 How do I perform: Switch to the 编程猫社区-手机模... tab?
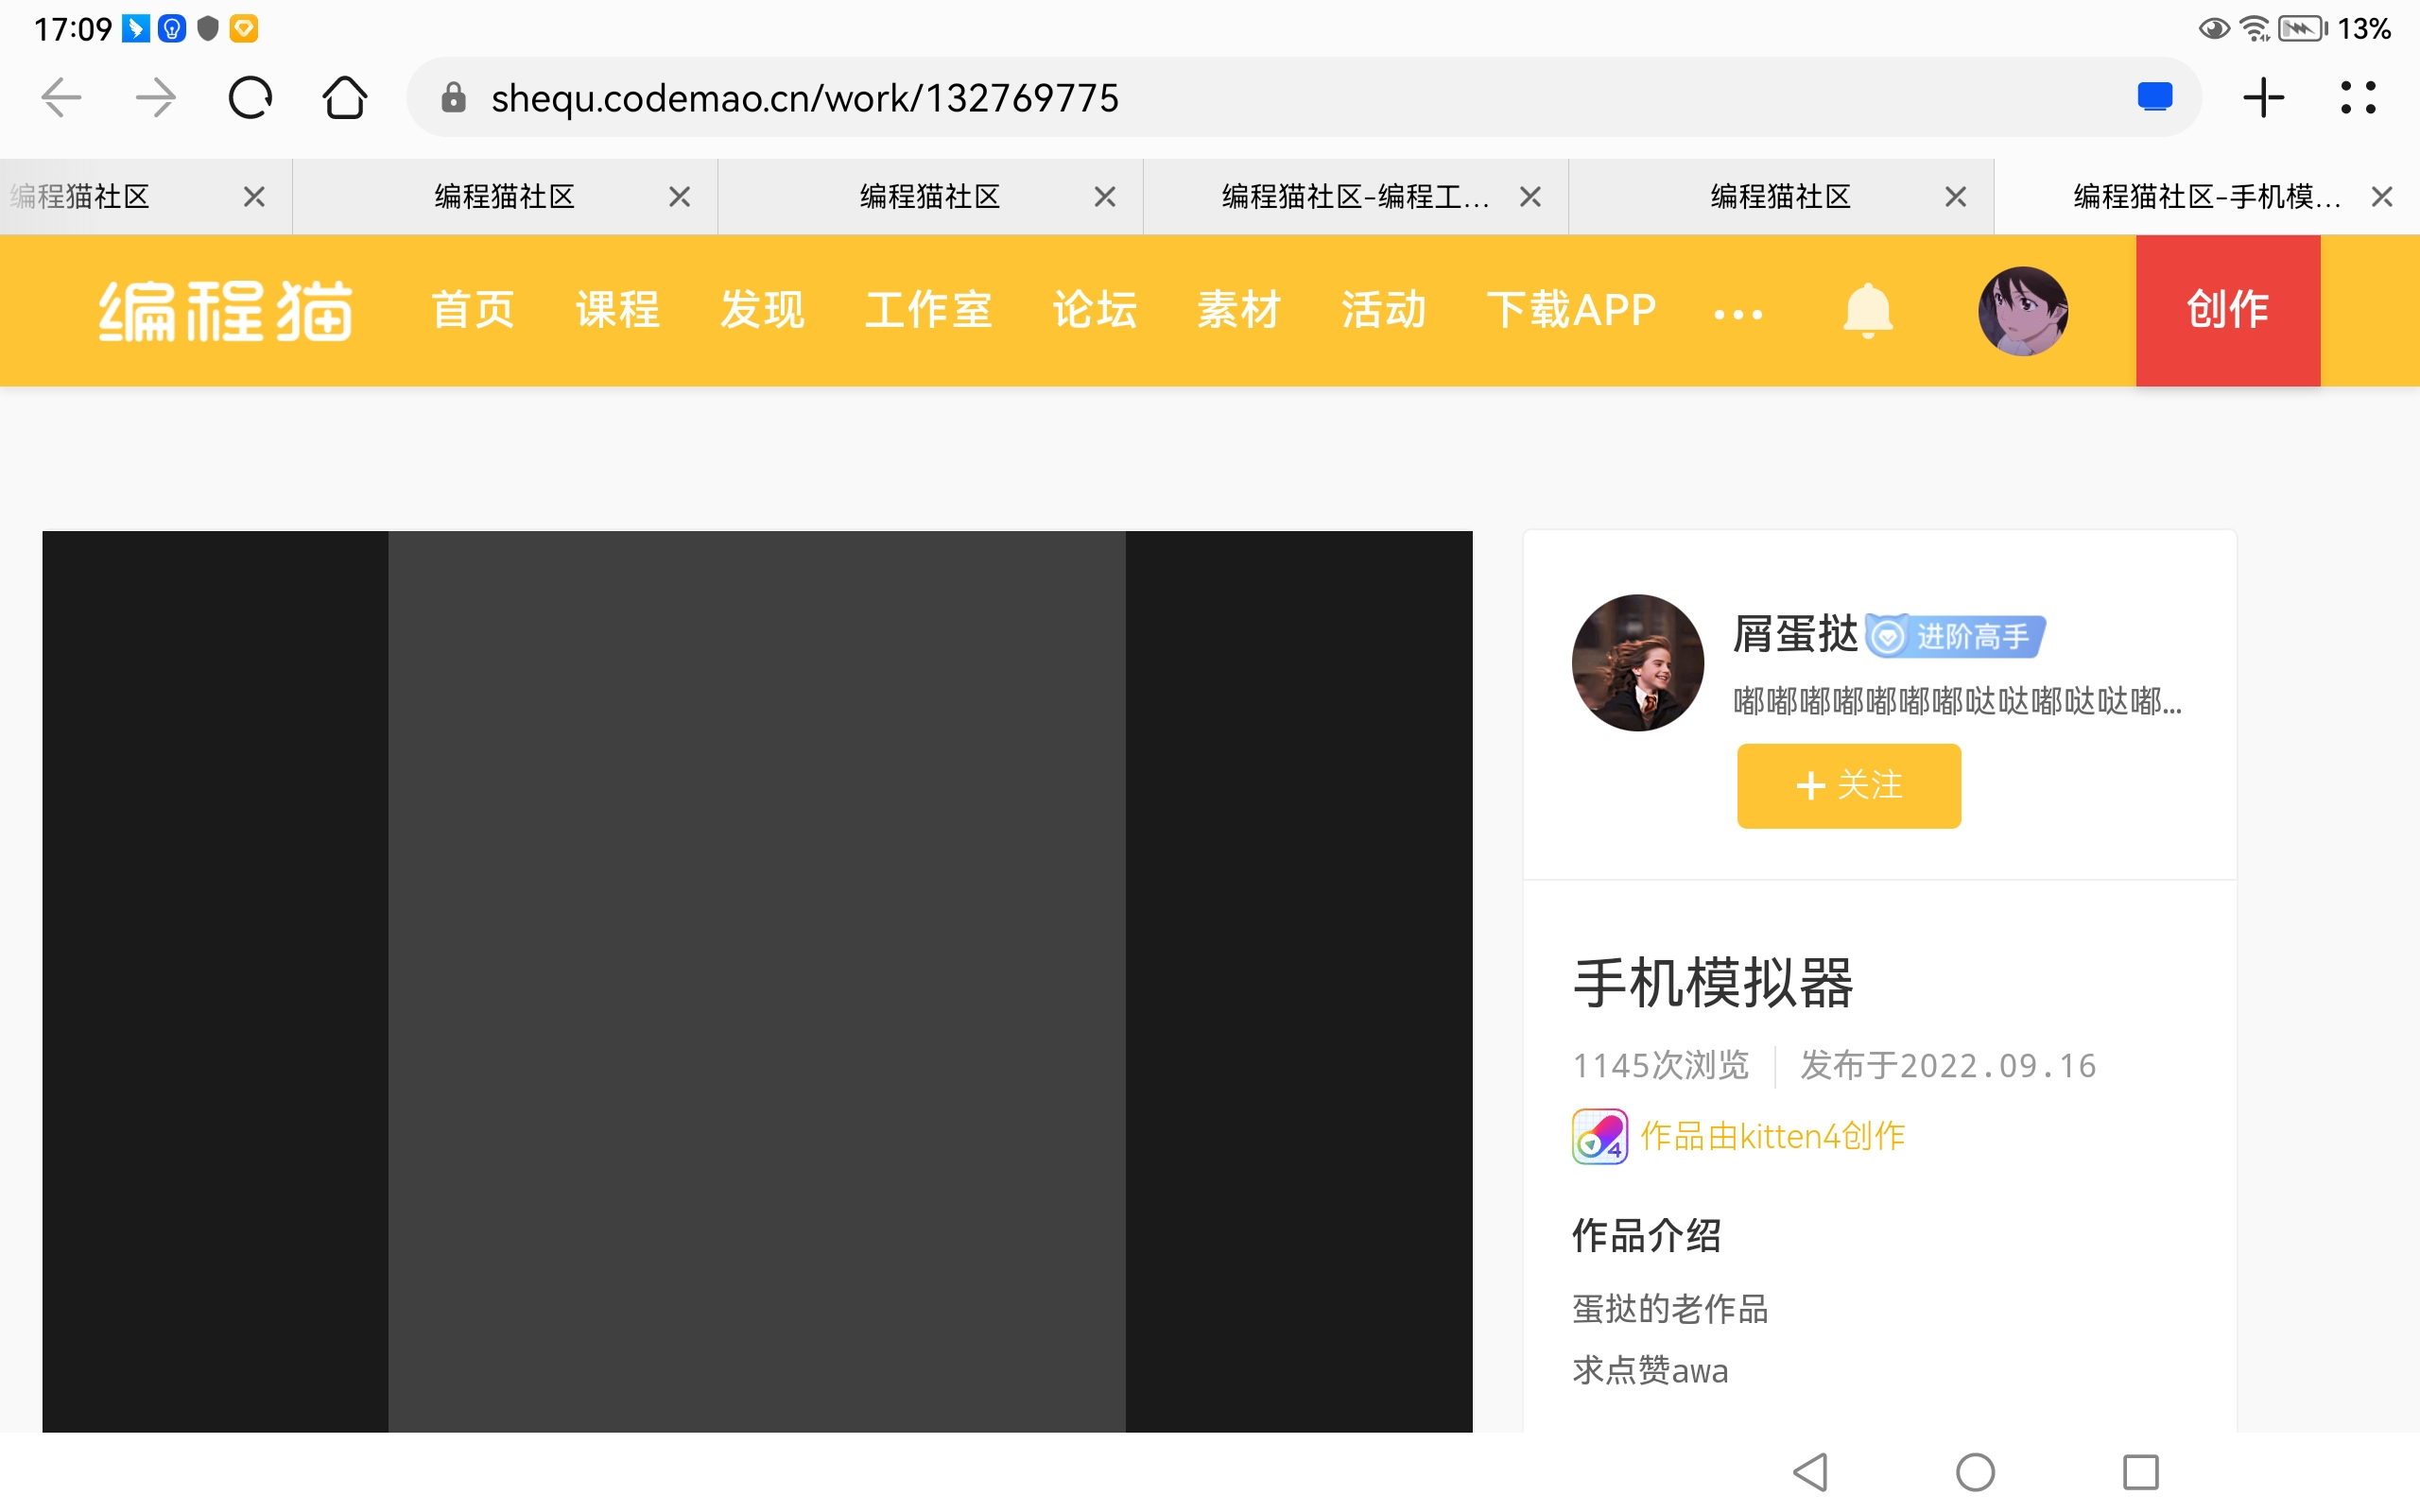tap(2207, 197)
